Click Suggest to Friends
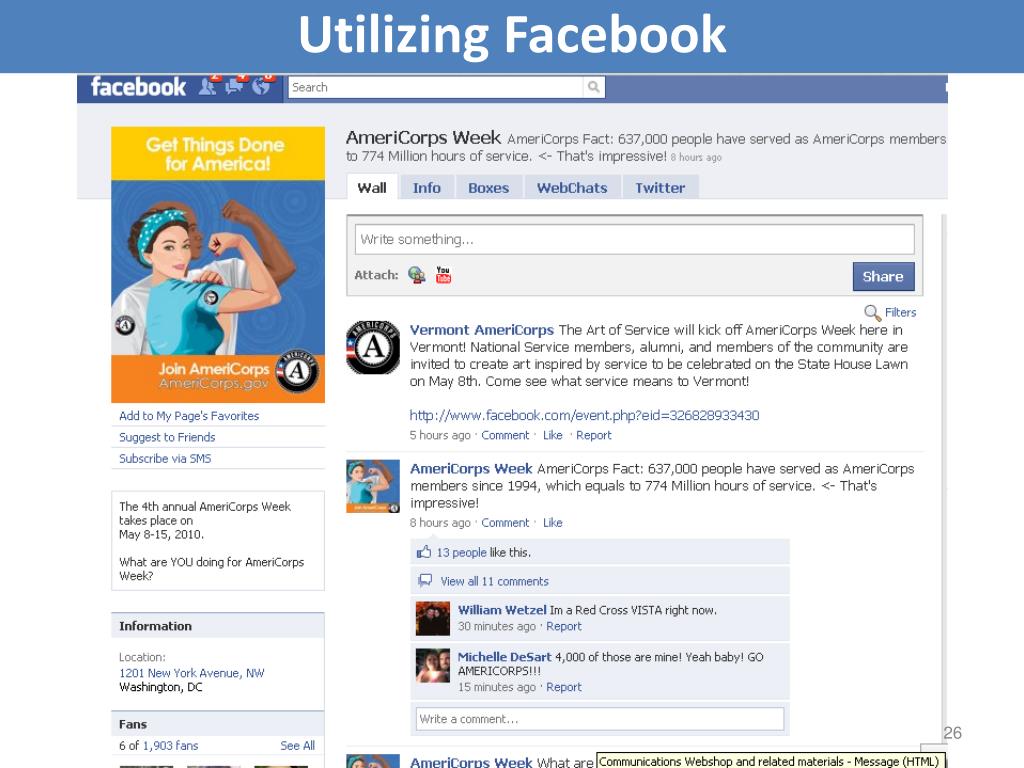 point(167,438)
